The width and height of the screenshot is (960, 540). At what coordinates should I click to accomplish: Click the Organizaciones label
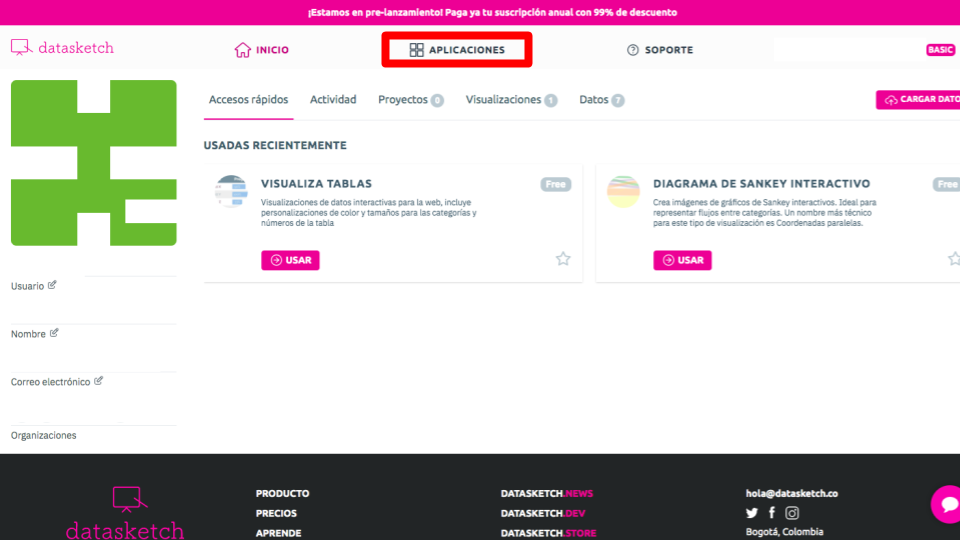coord(43,435)
